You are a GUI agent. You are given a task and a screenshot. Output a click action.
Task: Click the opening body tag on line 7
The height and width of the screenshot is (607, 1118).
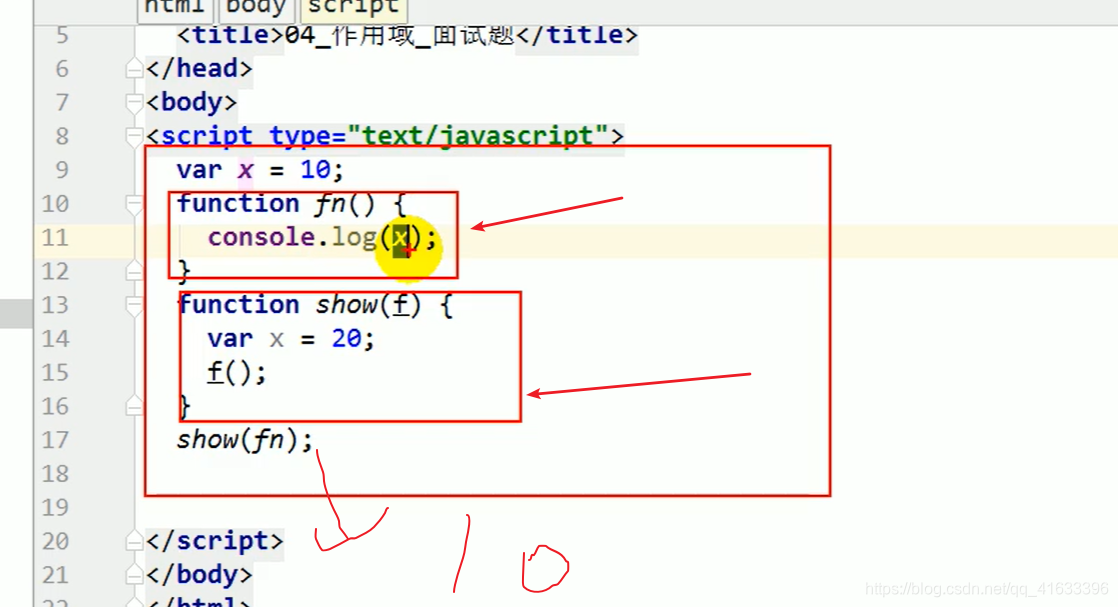coord(191,103)
